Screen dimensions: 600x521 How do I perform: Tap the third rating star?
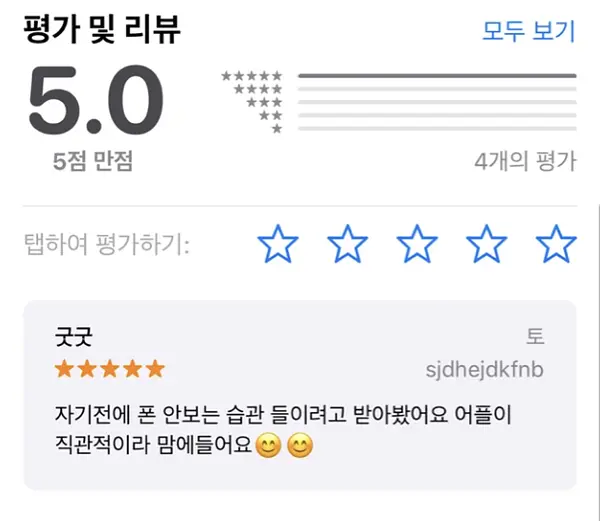click(417, 244)
